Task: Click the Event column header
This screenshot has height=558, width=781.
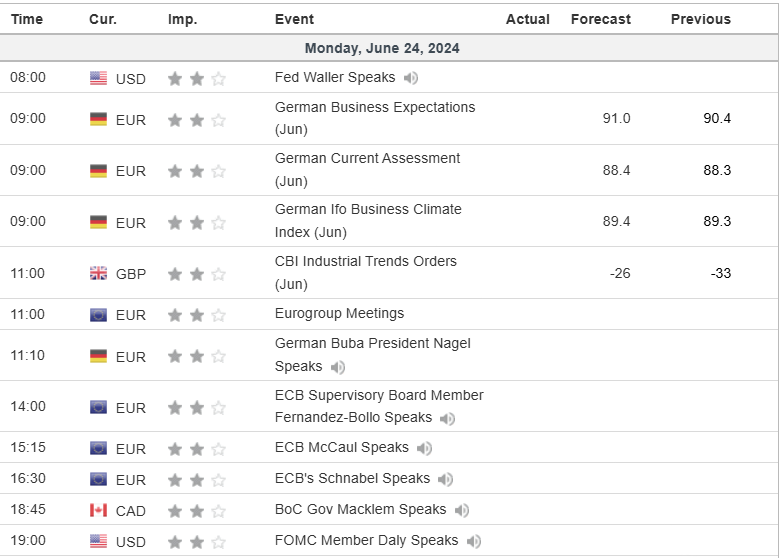Action: click(294, 19)
